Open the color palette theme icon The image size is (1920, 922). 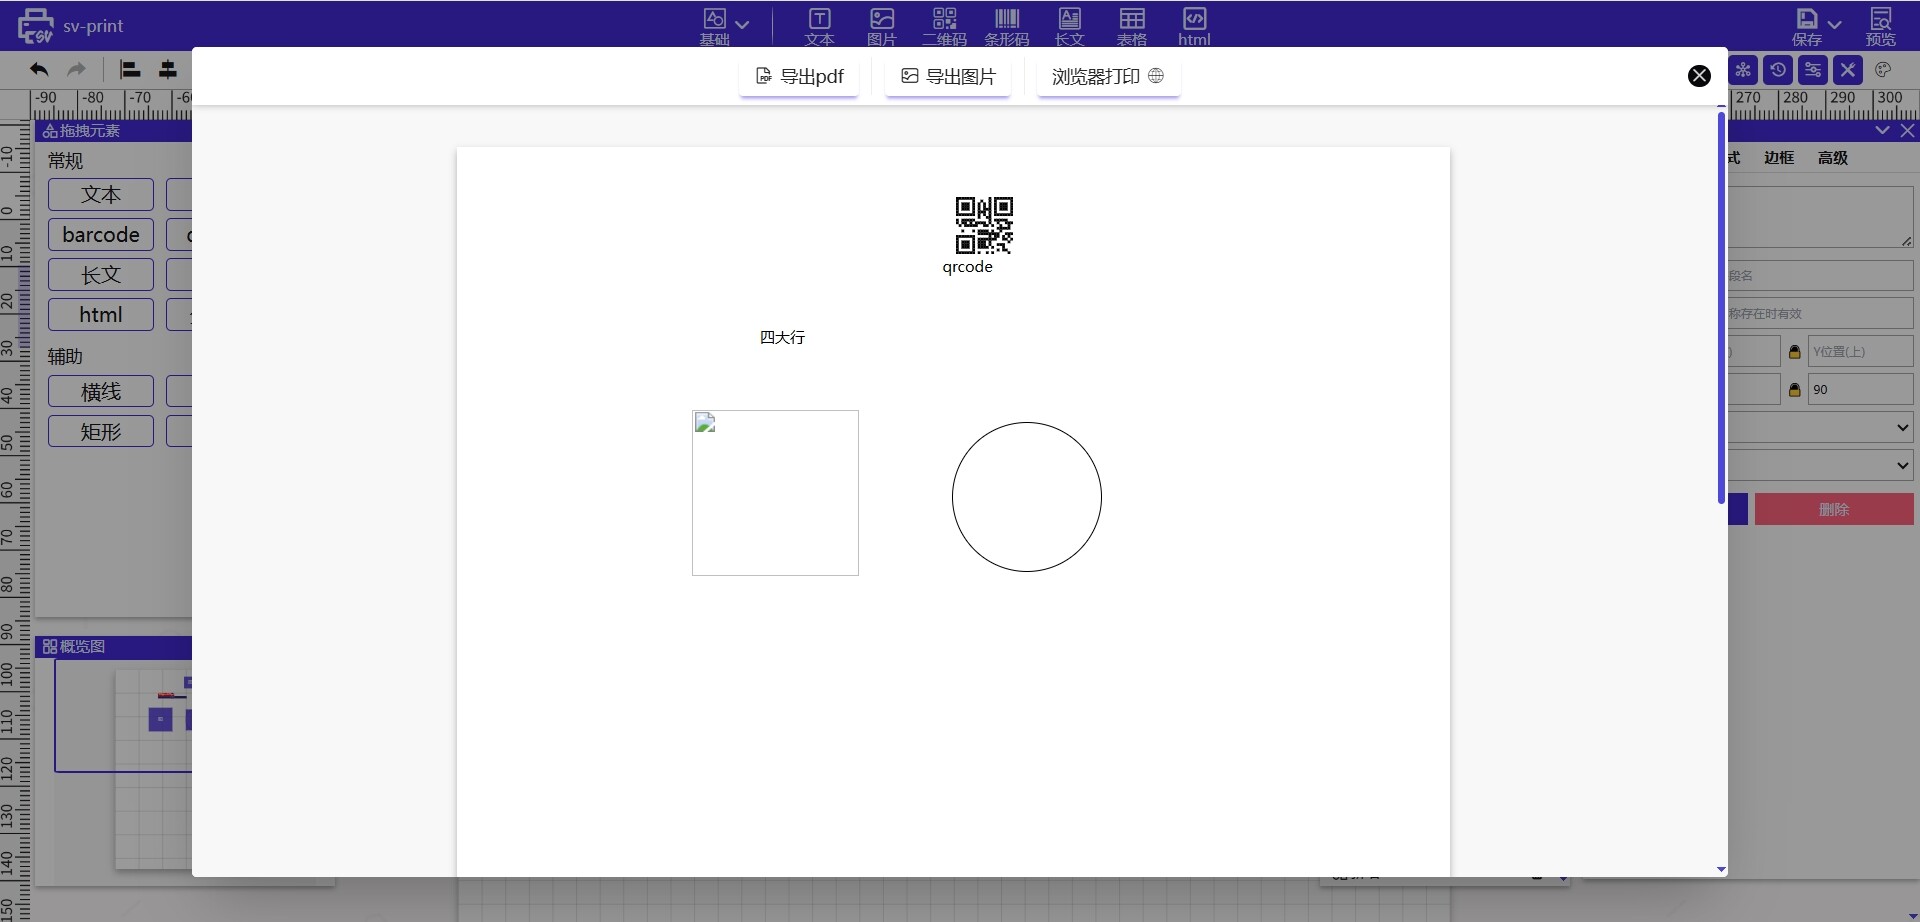tap(1883, 70)
